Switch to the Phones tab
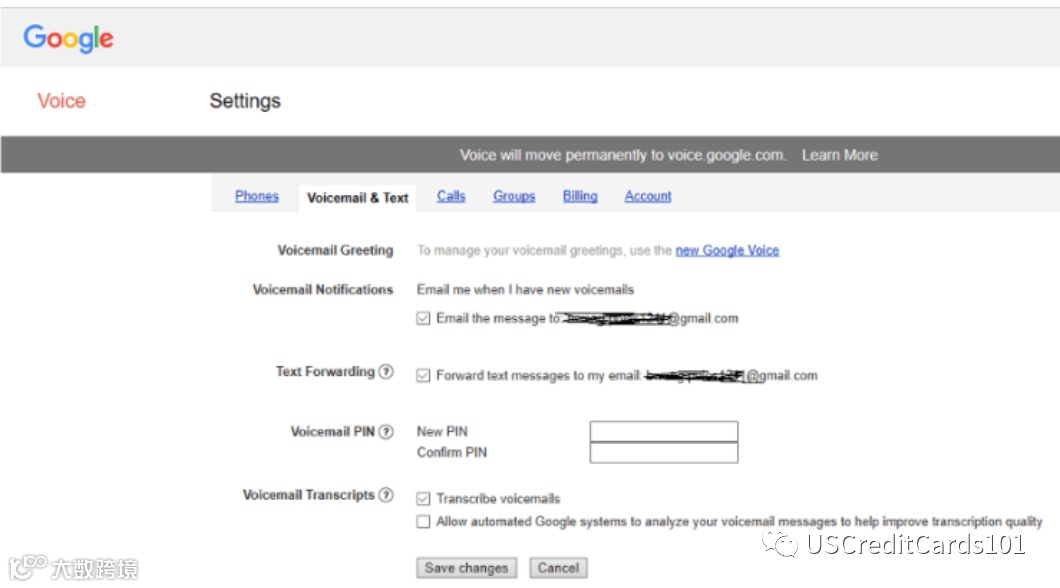 pos(257,196)
